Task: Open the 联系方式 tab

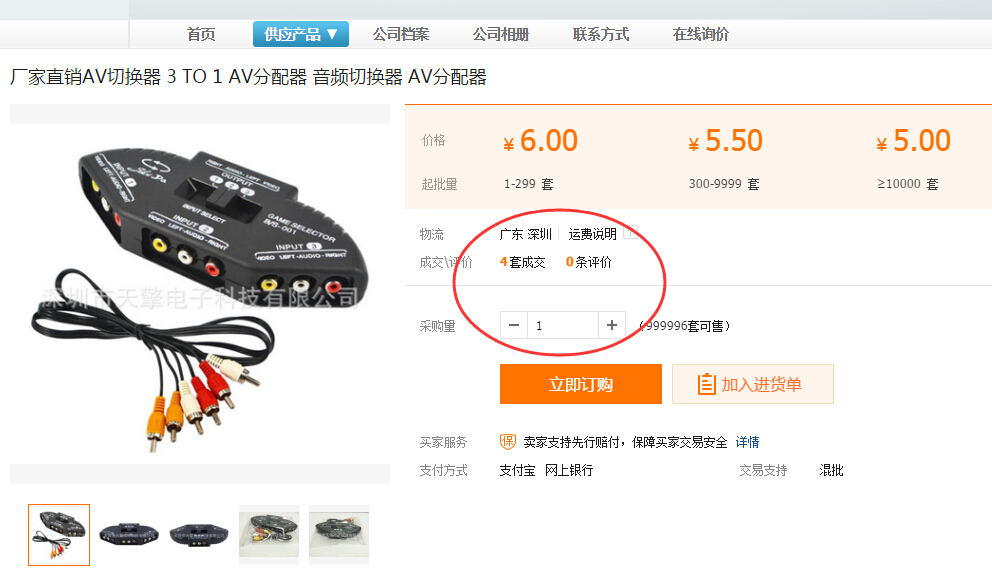Action: (x=600, y=34)
